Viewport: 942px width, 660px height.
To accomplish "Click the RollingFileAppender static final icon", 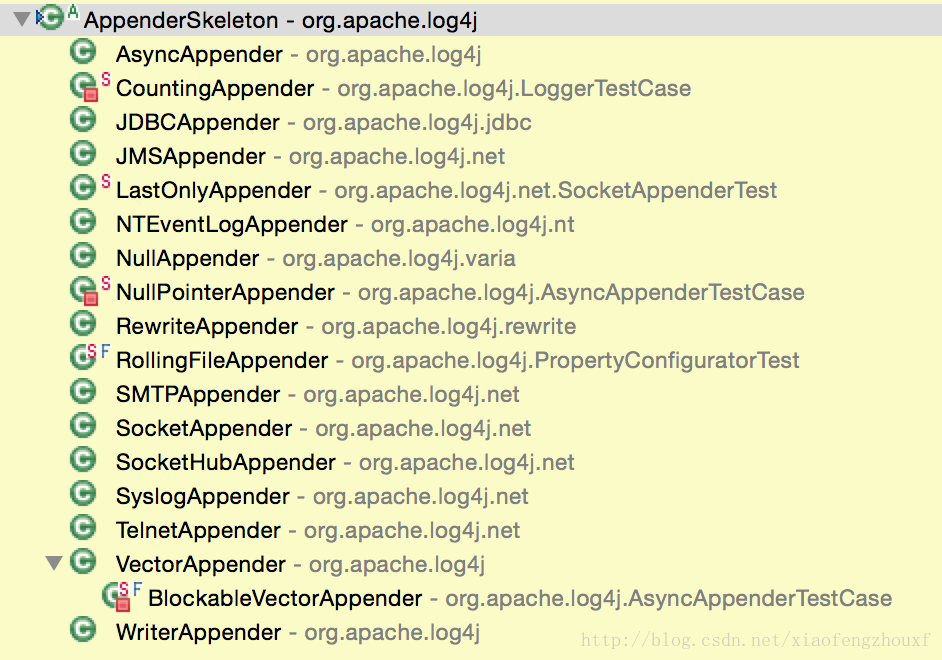I will coord(83,360).
